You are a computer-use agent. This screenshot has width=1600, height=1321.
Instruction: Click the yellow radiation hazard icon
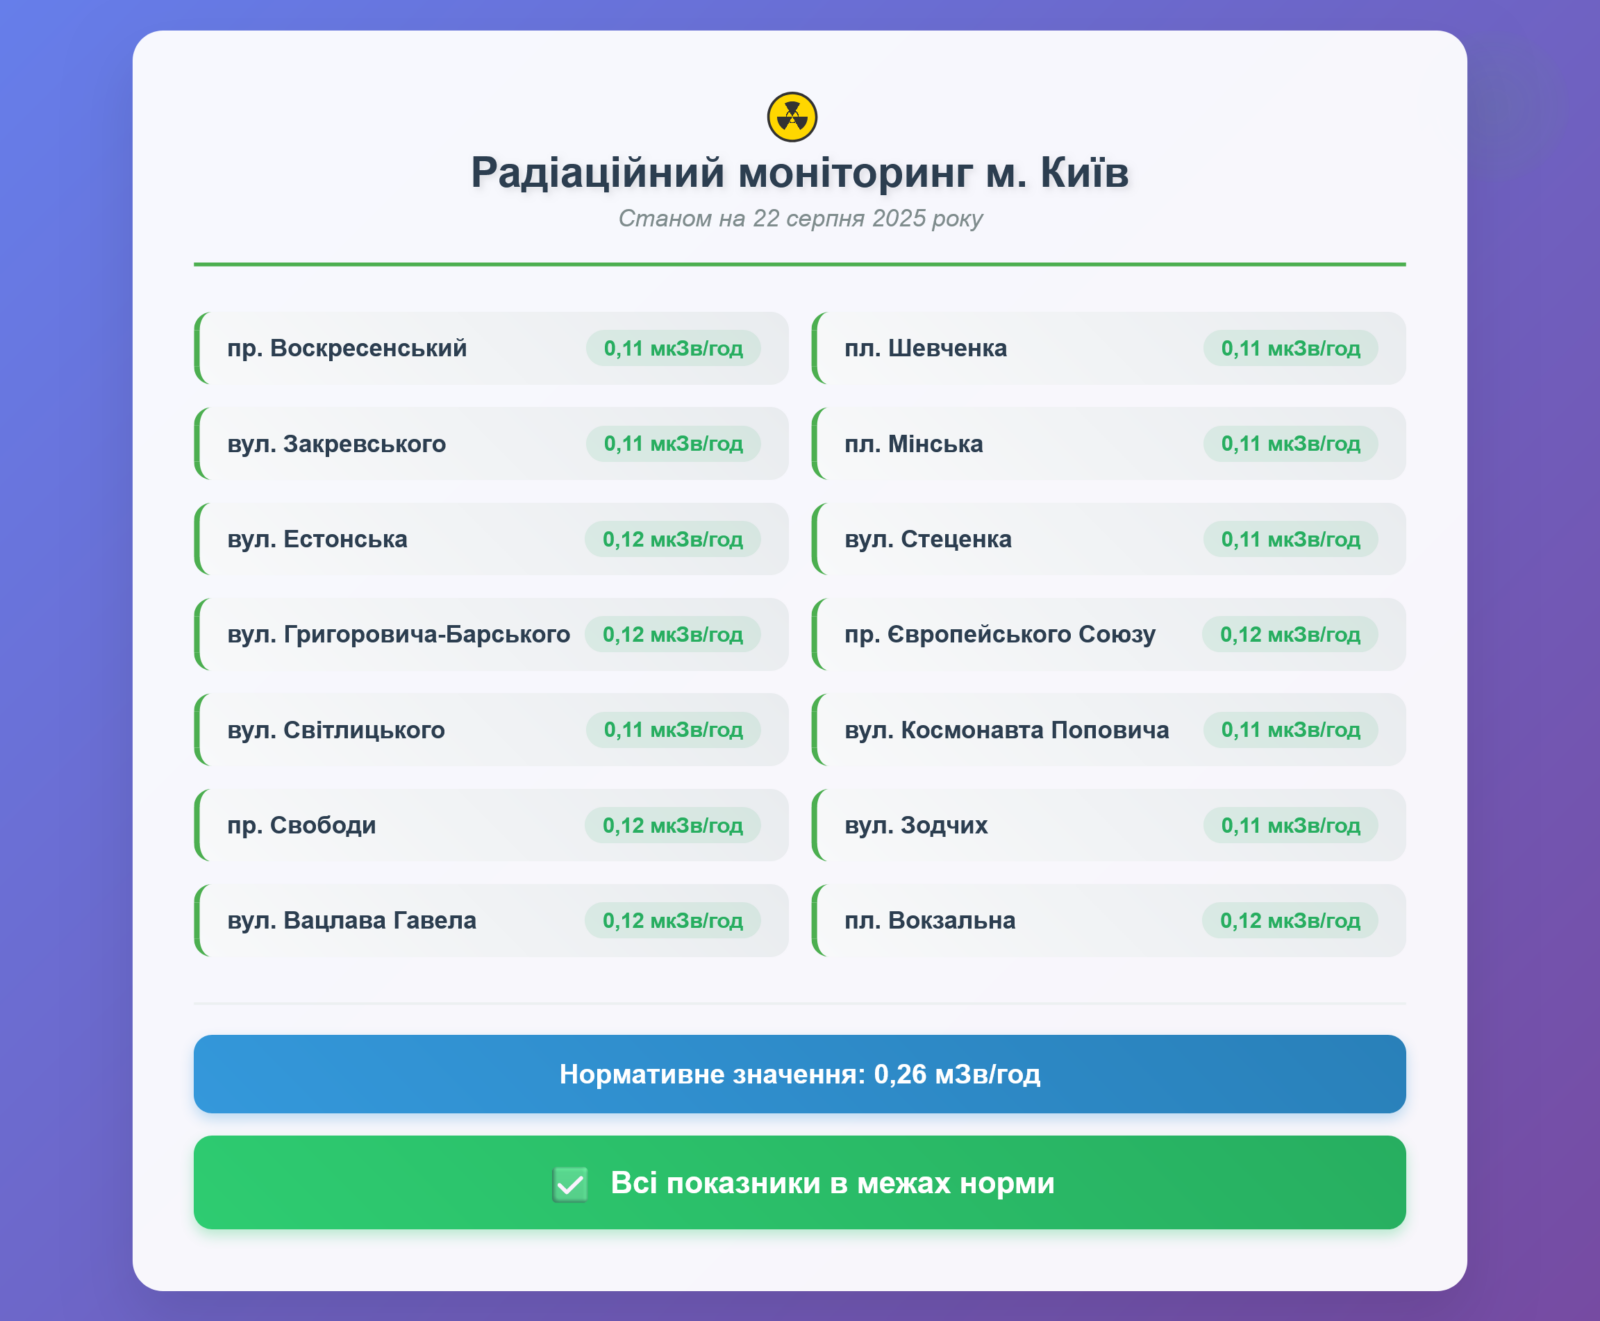pos(792,117)
